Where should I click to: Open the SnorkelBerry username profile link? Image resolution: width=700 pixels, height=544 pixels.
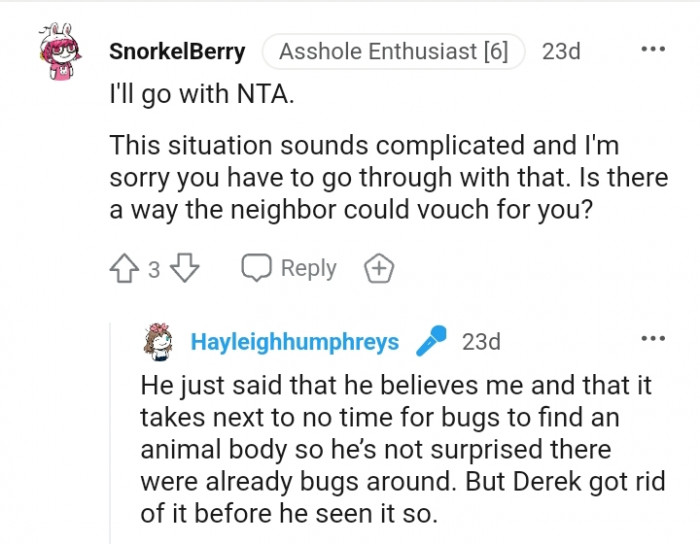[x=177, y=52]
